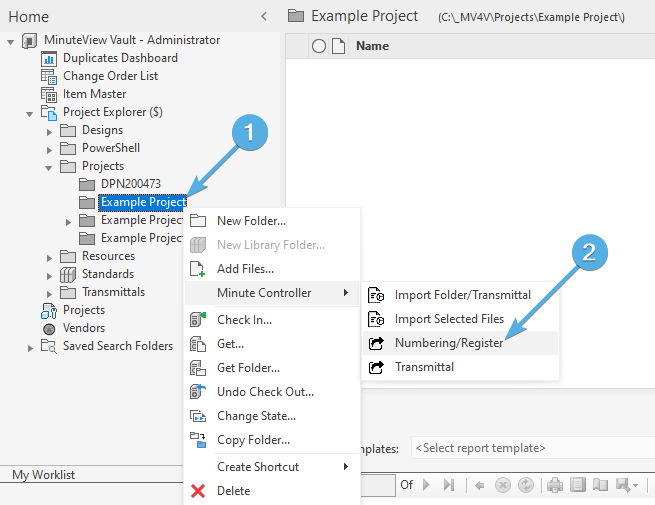655x505 pixels.
Task: Choose Transmittal from the submenu
Action: click(x=424, y=367)
